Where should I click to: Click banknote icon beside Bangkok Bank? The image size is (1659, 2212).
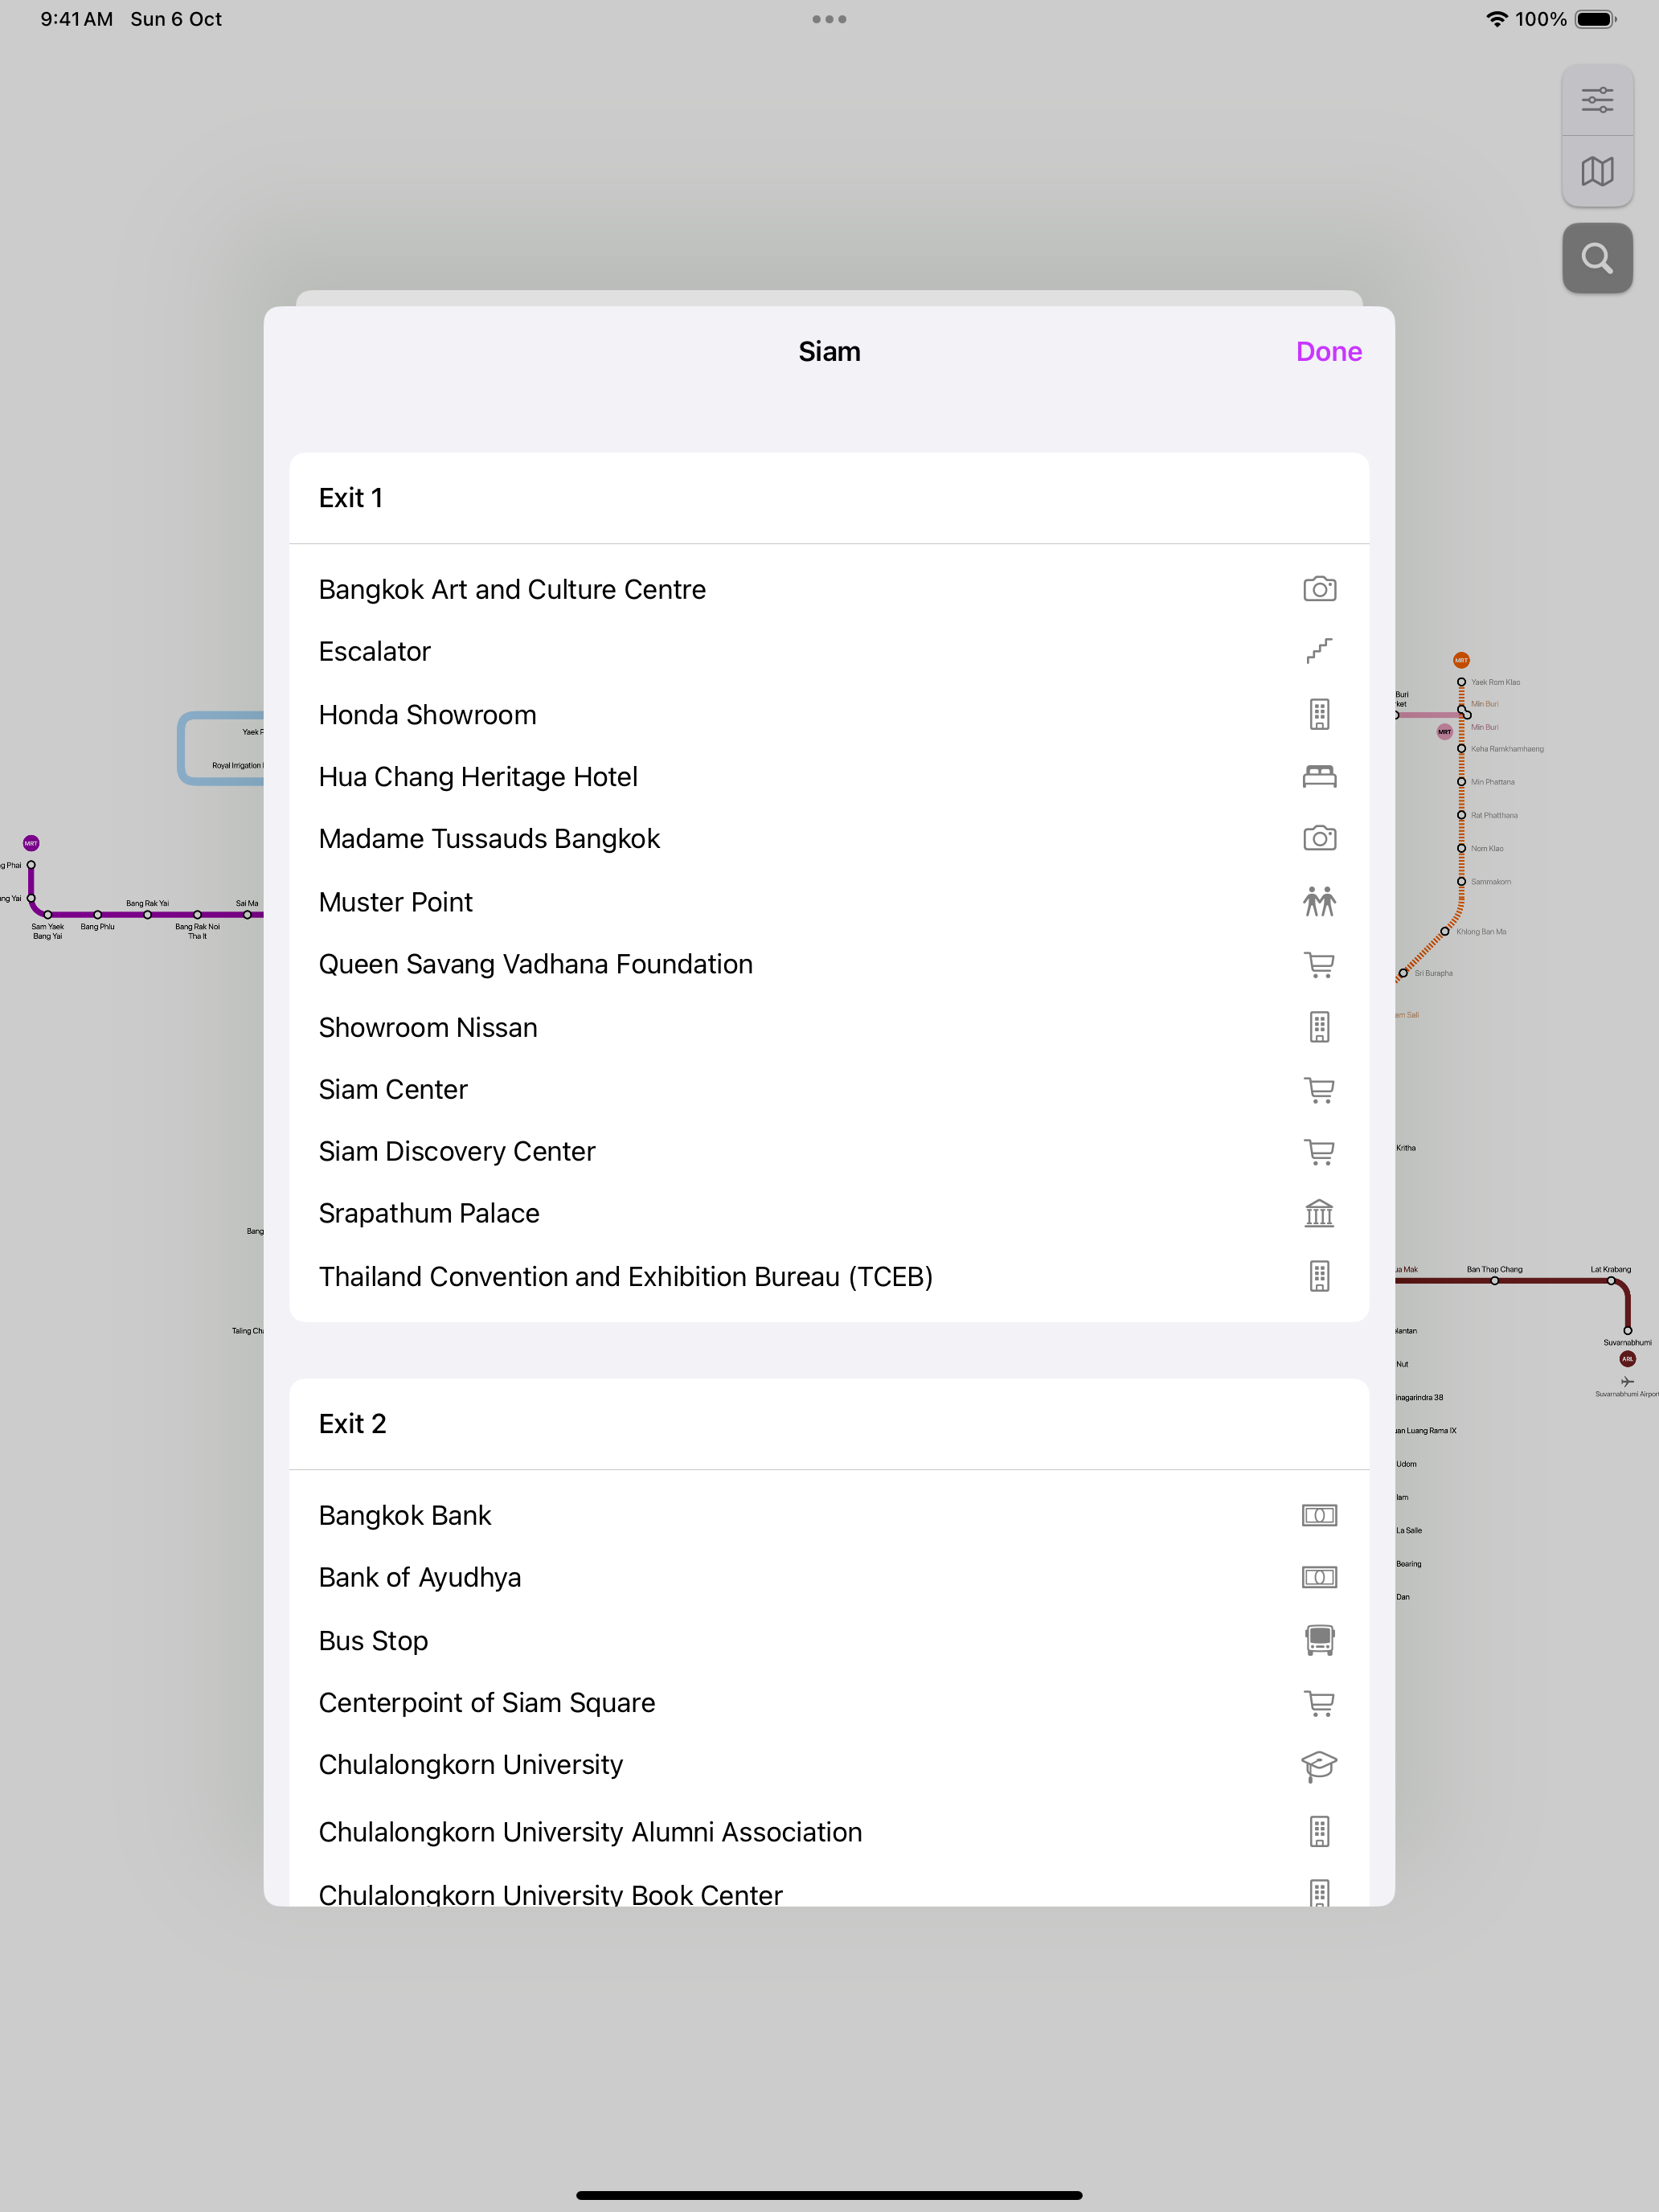point(1319,1515)
